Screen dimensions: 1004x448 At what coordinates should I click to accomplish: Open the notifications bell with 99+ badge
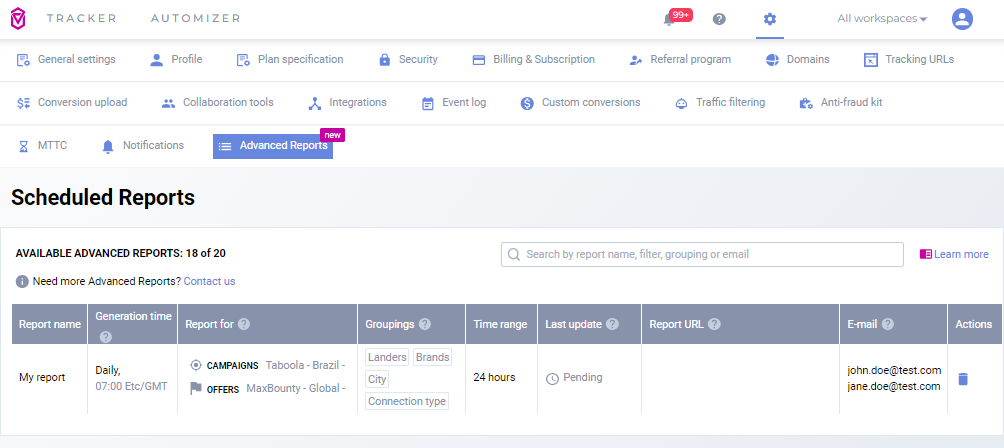click(x=670, y=19)
